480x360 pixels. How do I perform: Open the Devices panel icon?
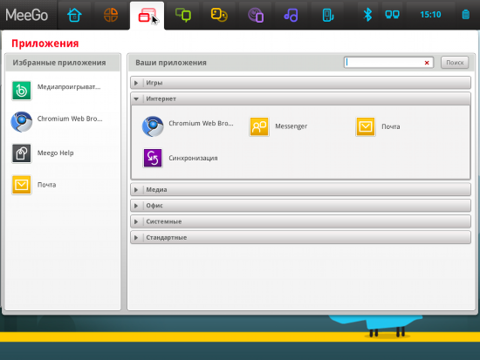coord(328,15)
